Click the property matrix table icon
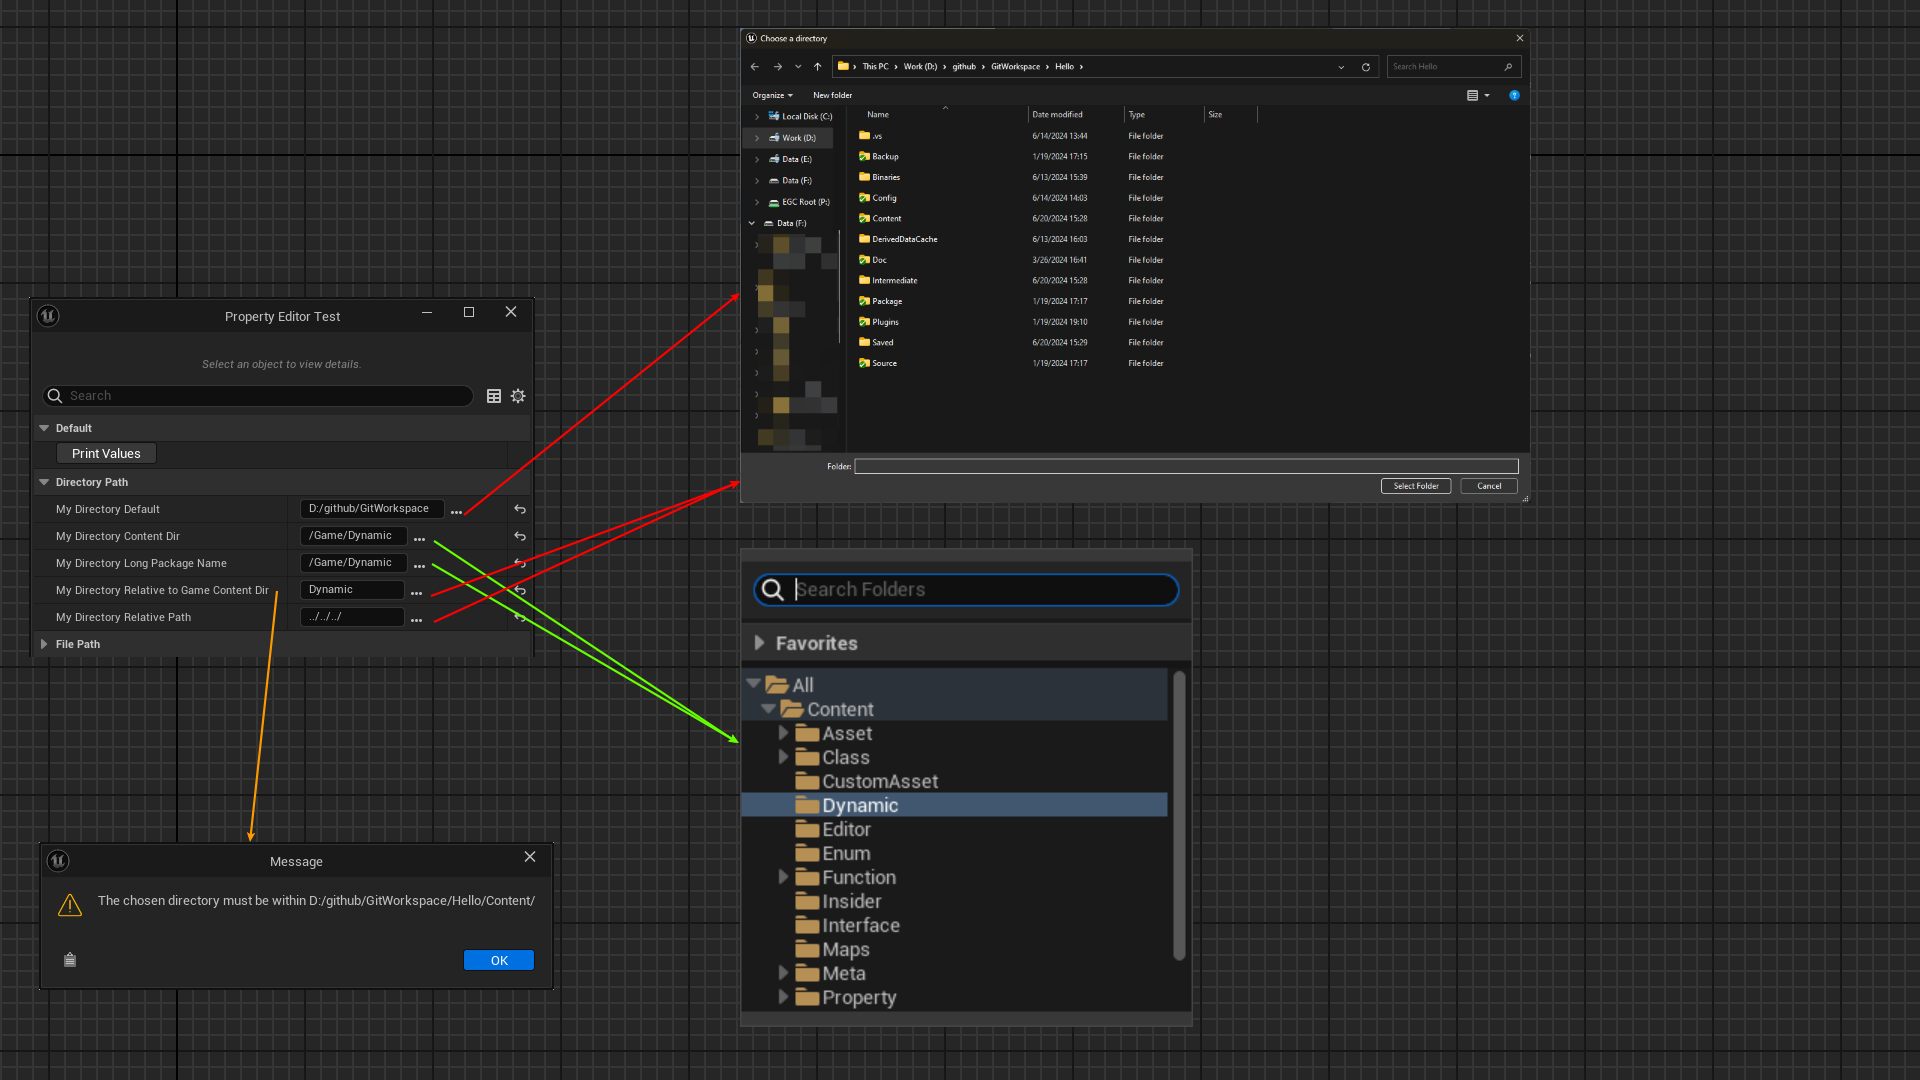 pos(494,396)
